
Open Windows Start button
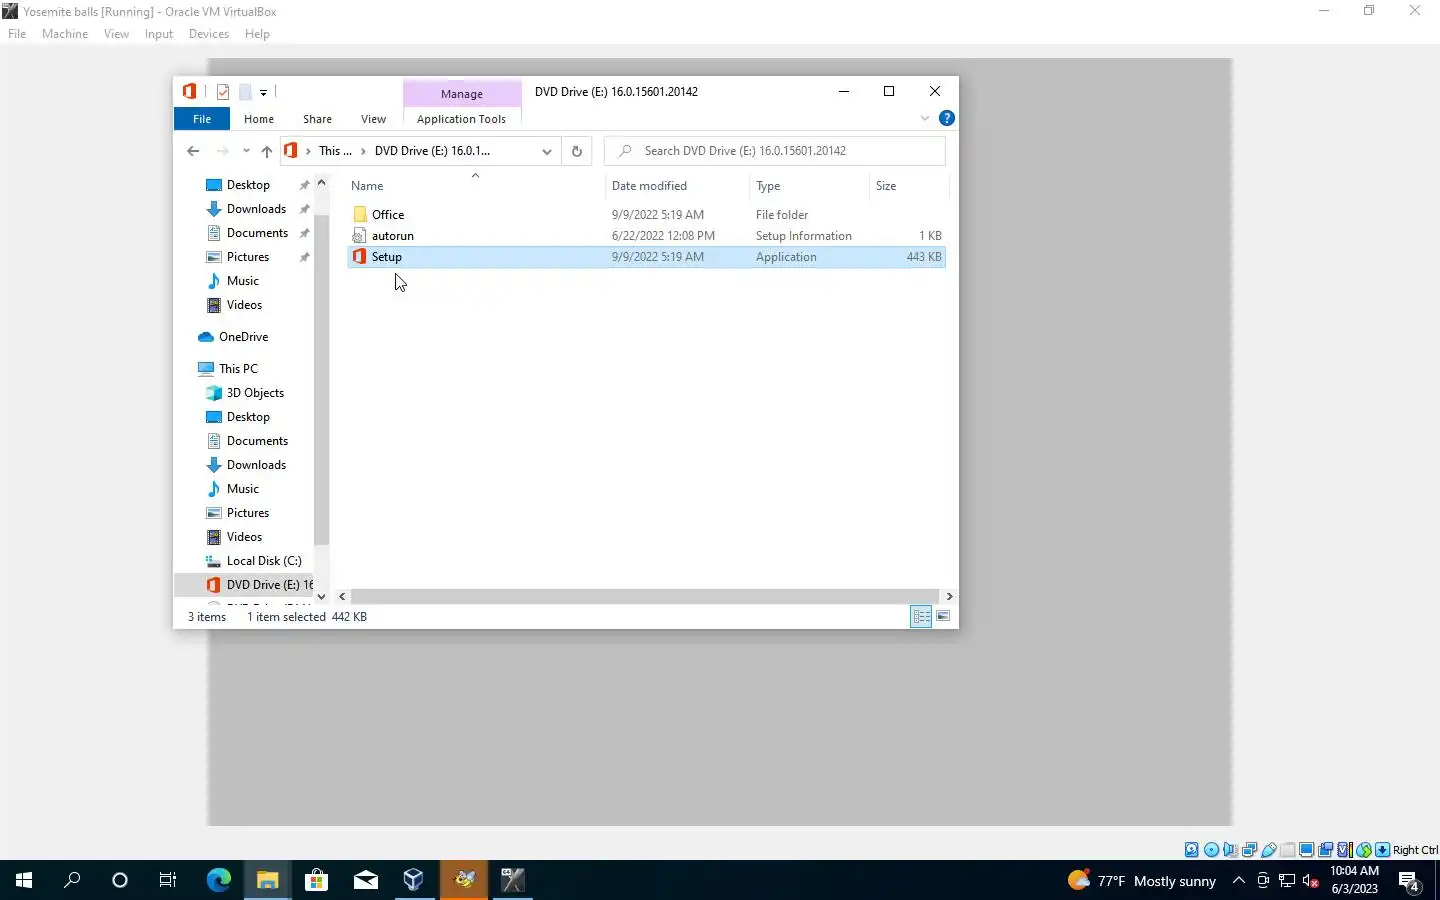point(24,880)
